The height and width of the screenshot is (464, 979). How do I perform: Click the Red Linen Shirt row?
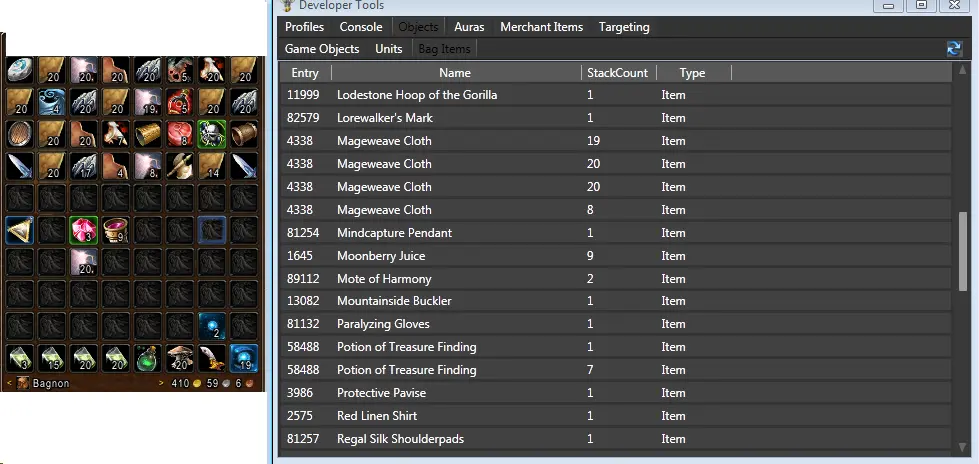(x=615, y=416)
